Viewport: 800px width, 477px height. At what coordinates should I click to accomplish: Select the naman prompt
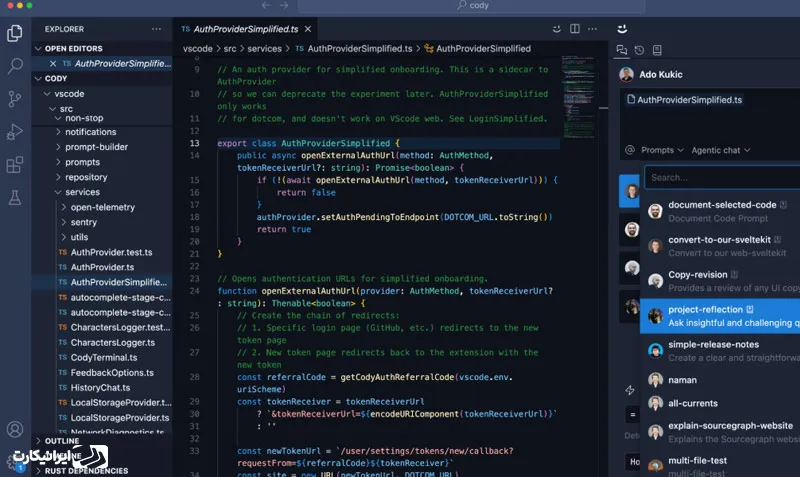point(720,380)
